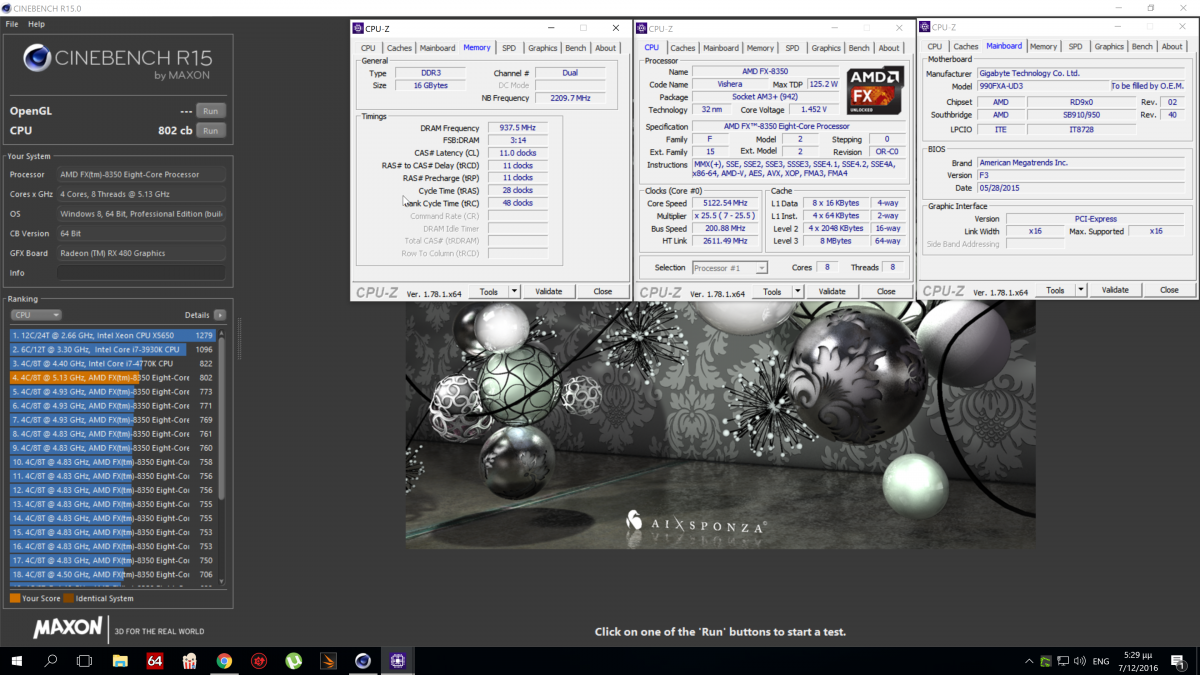Click the DRAM Frequency value 937.5 MHz

(x=517, y=128)
